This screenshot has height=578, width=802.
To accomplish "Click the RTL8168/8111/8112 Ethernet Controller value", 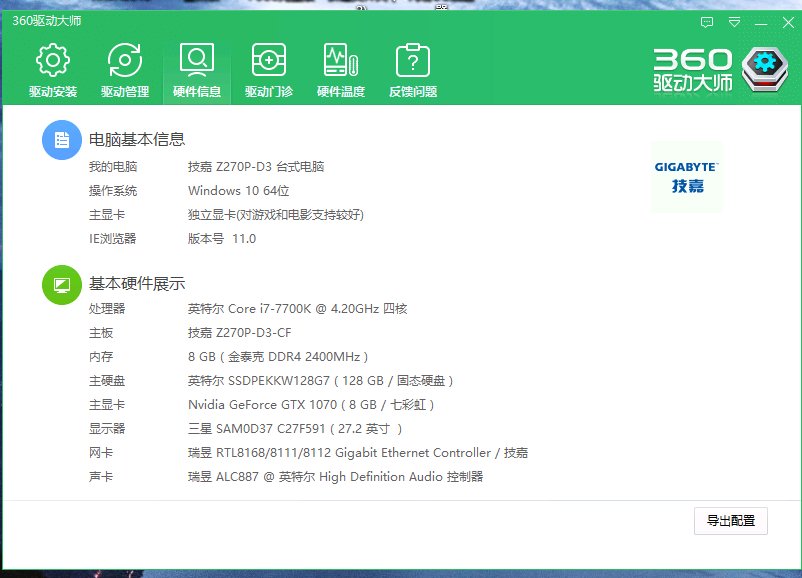I will pyautogui.click(x=358, y=453).
